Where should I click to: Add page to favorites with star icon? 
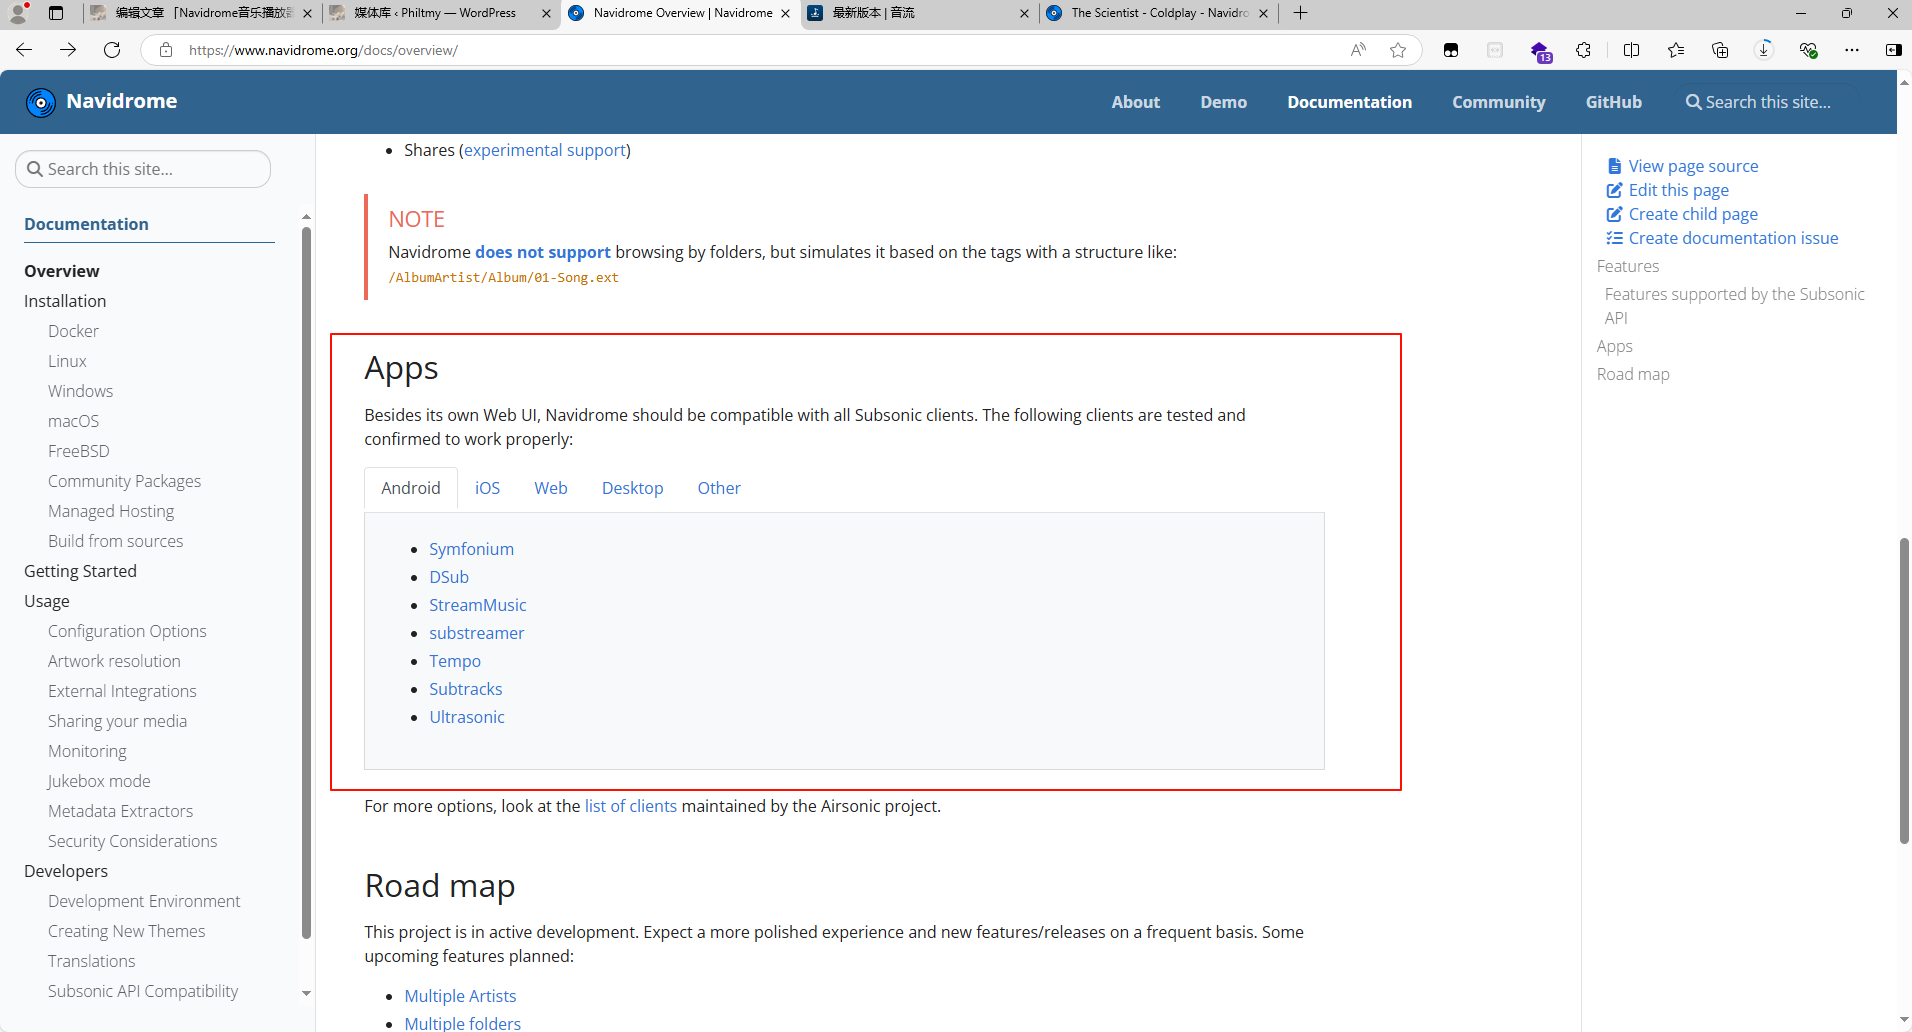click(1398, 50)
